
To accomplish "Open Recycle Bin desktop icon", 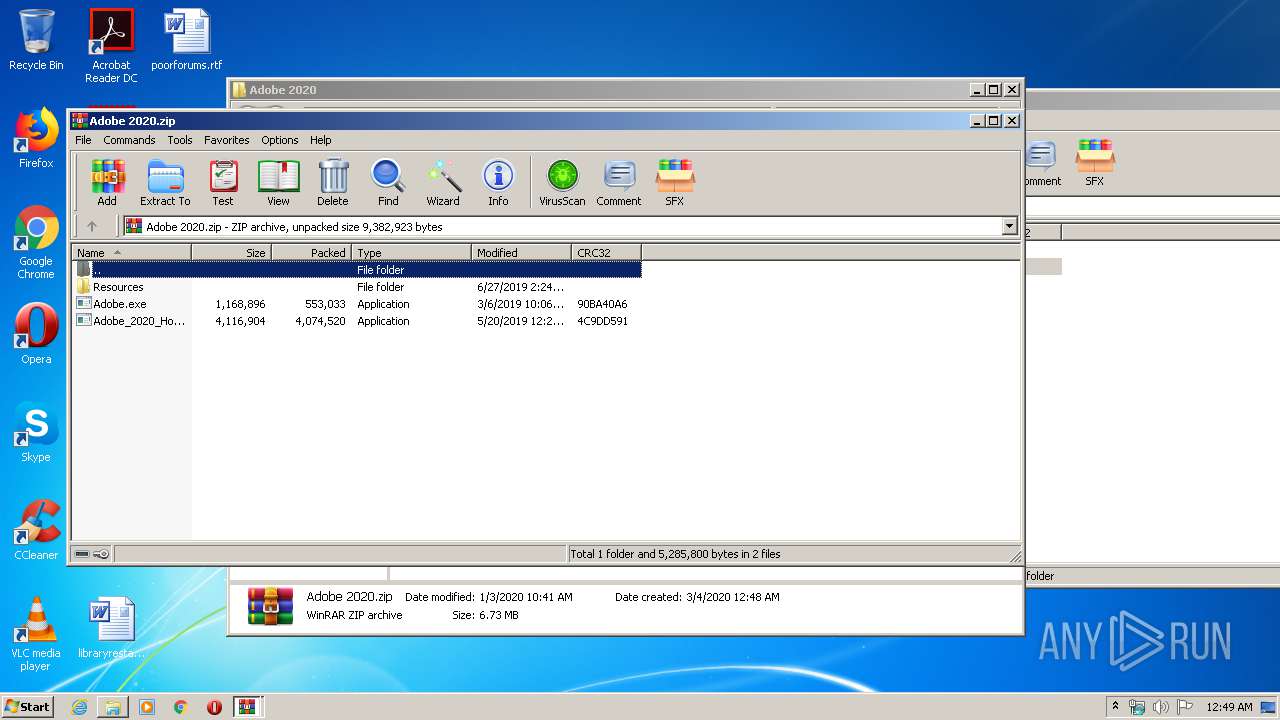I will [36, 40].
